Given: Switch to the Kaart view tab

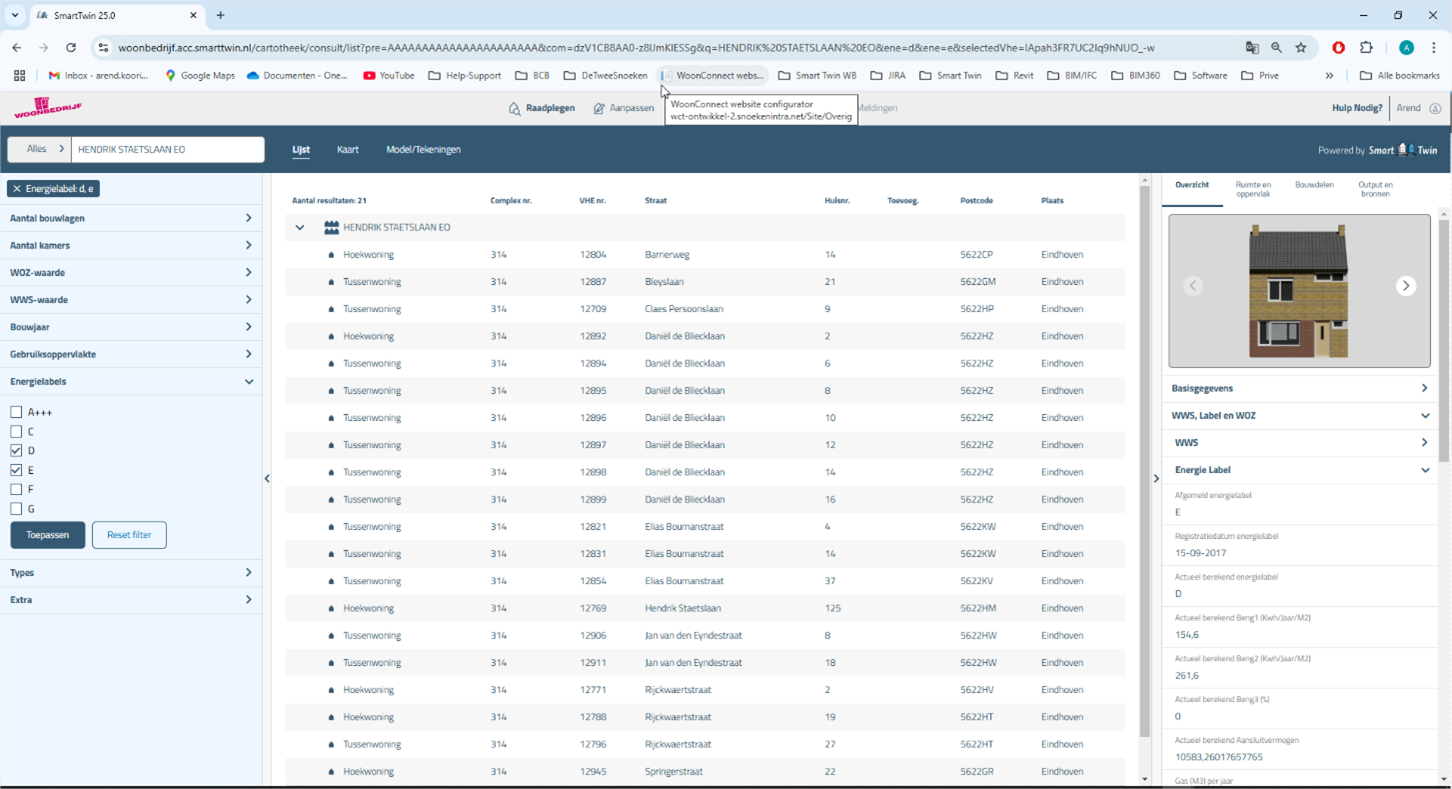Looking at the screenshot, I should [x=348, y=150].
